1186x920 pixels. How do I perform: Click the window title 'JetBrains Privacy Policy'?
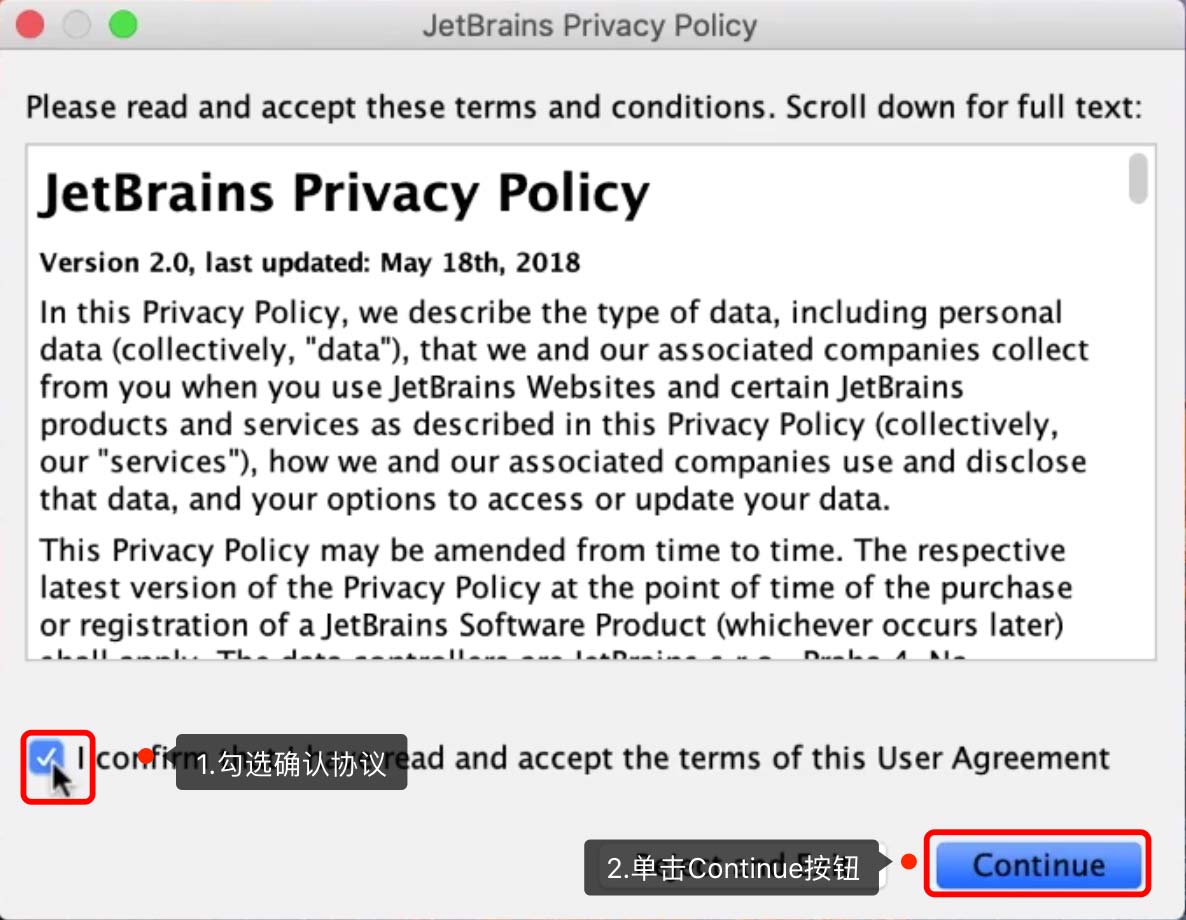(x=590, y=25)
